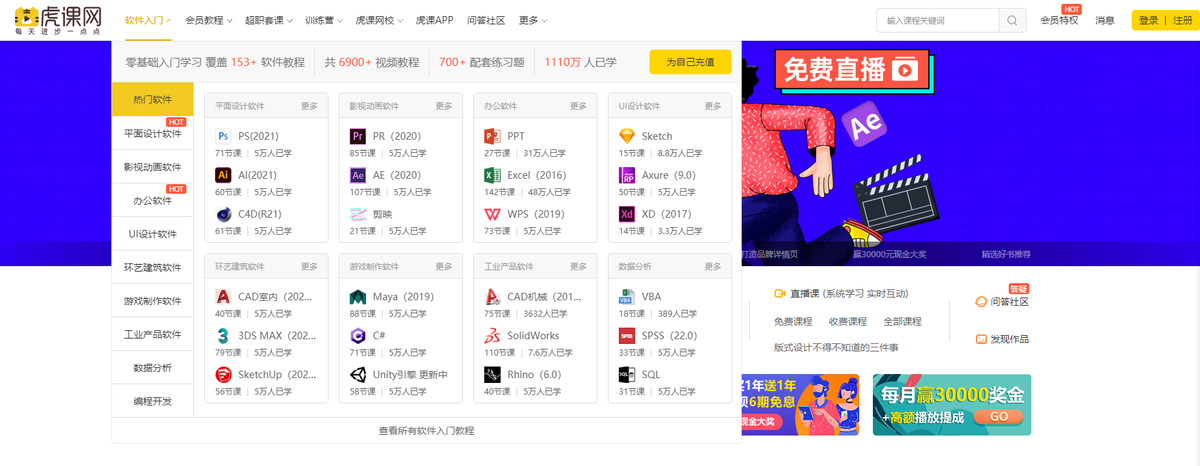This screenshot has height=466, width=1200.
Task: Open the 发现作品 link
Action: point(1008,339)
